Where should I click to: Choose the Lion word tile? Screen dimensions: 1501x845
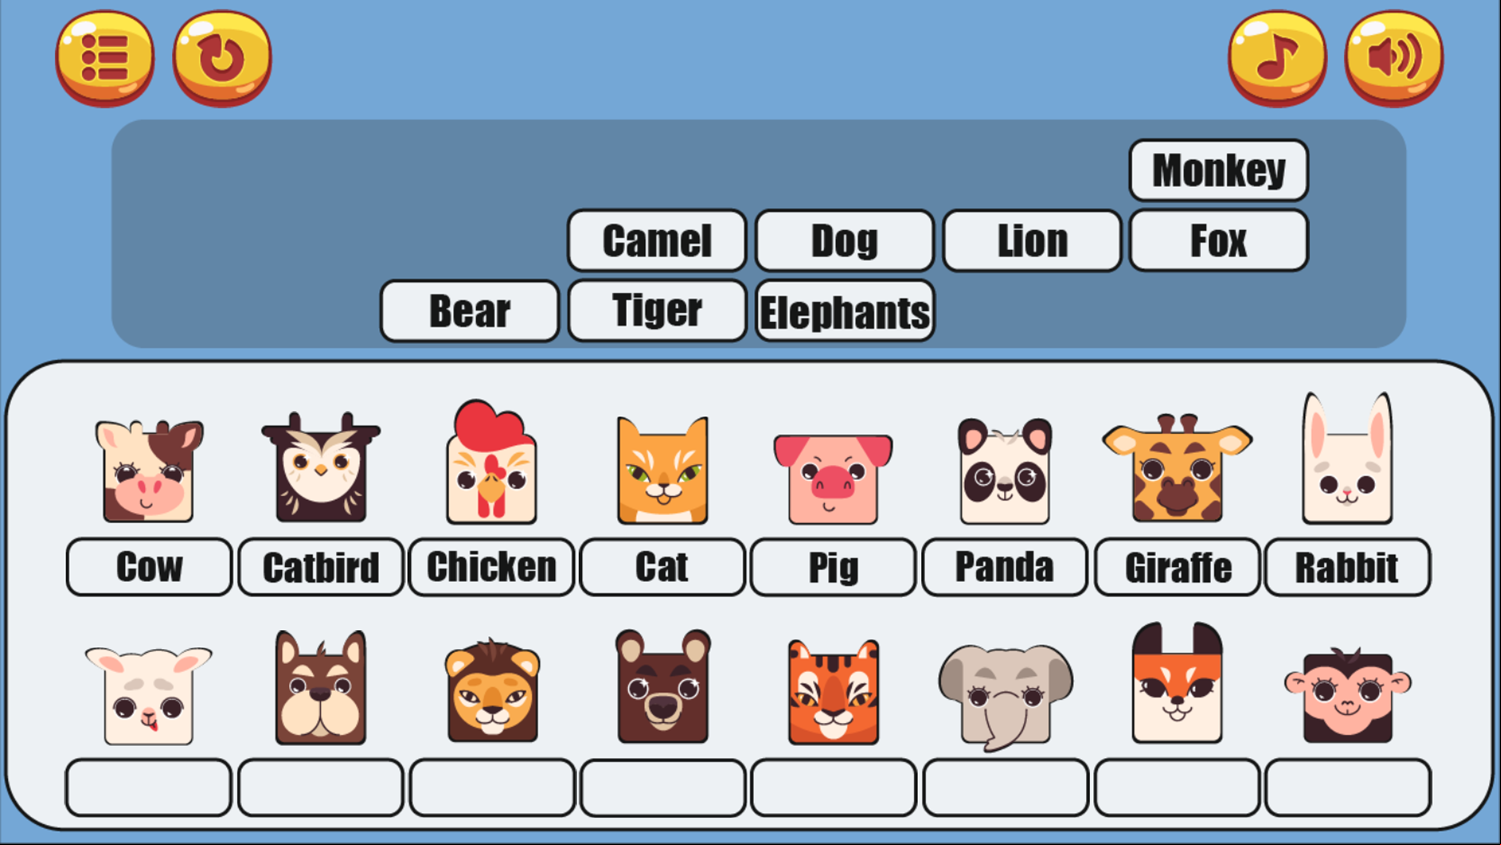pos(1032,240)
